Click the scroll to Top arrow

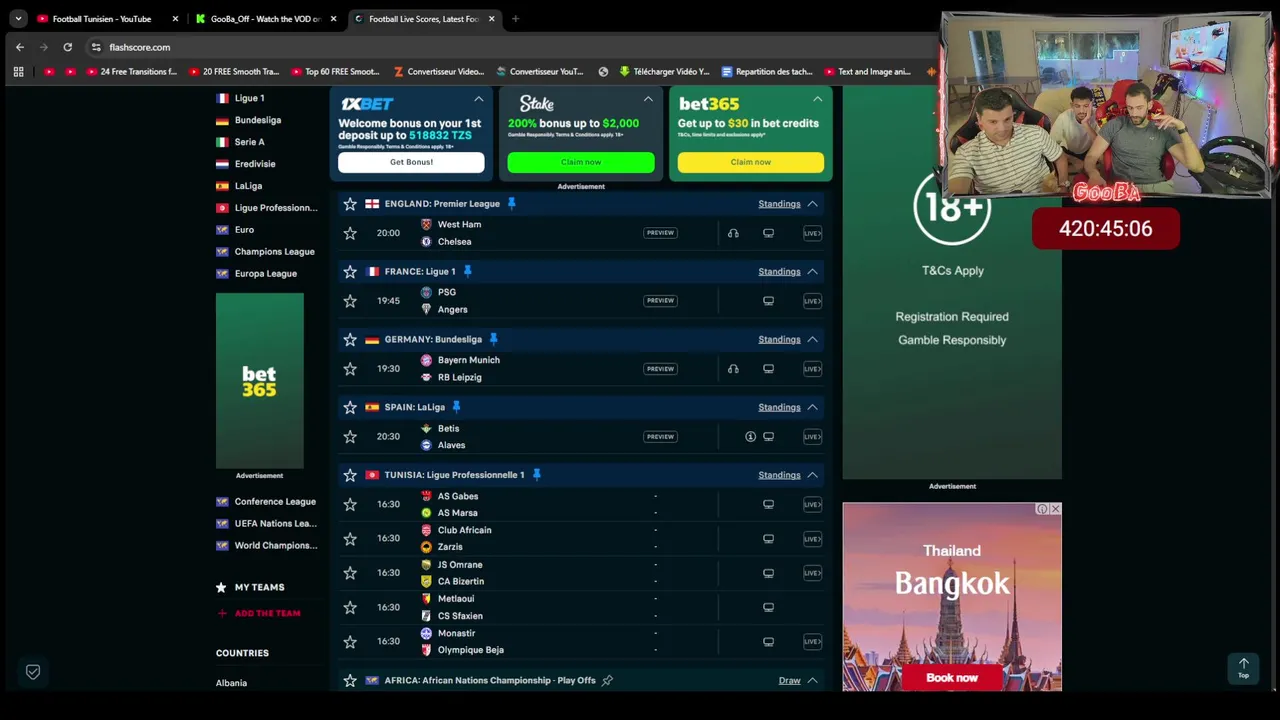point(1244,667)
